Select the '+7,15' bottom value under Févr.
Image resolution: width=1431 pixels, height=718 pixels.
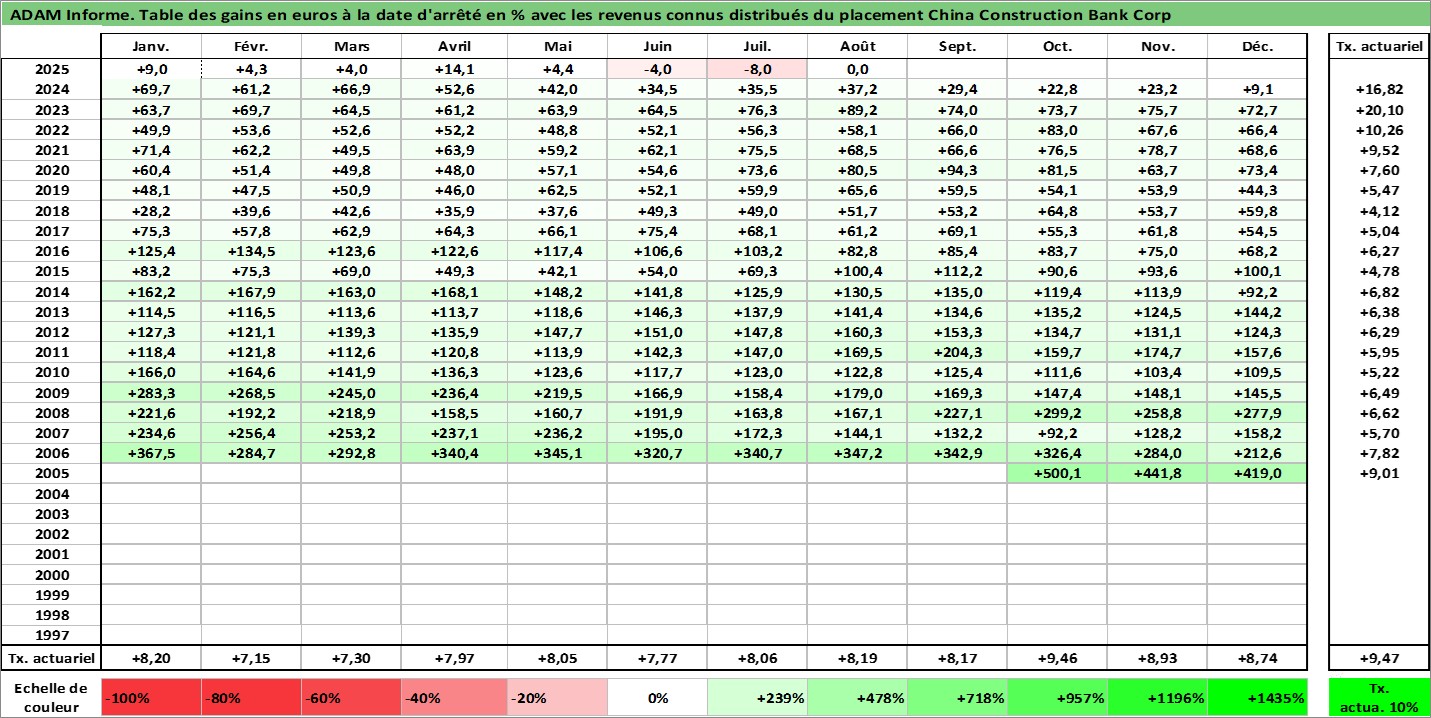[x=252, y=659]
